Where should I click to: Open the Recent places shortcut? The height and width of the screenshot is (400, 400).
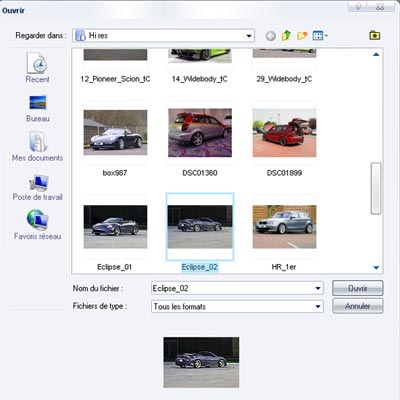click(x=37, y=68)
